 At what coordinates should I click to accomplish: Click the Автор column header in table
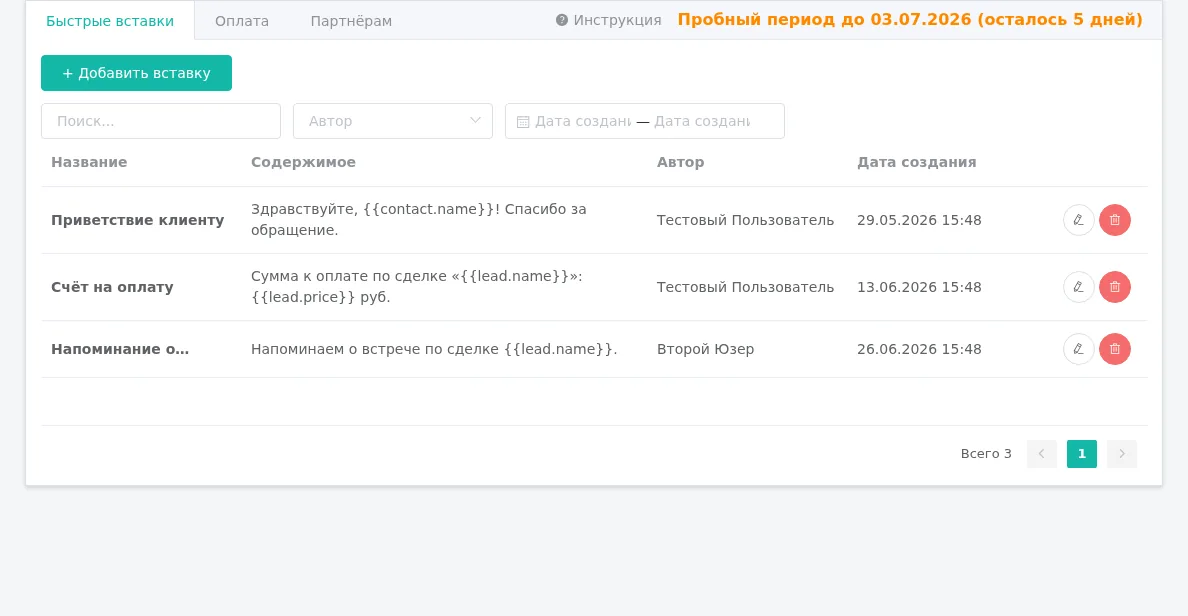tap(680, 162)
